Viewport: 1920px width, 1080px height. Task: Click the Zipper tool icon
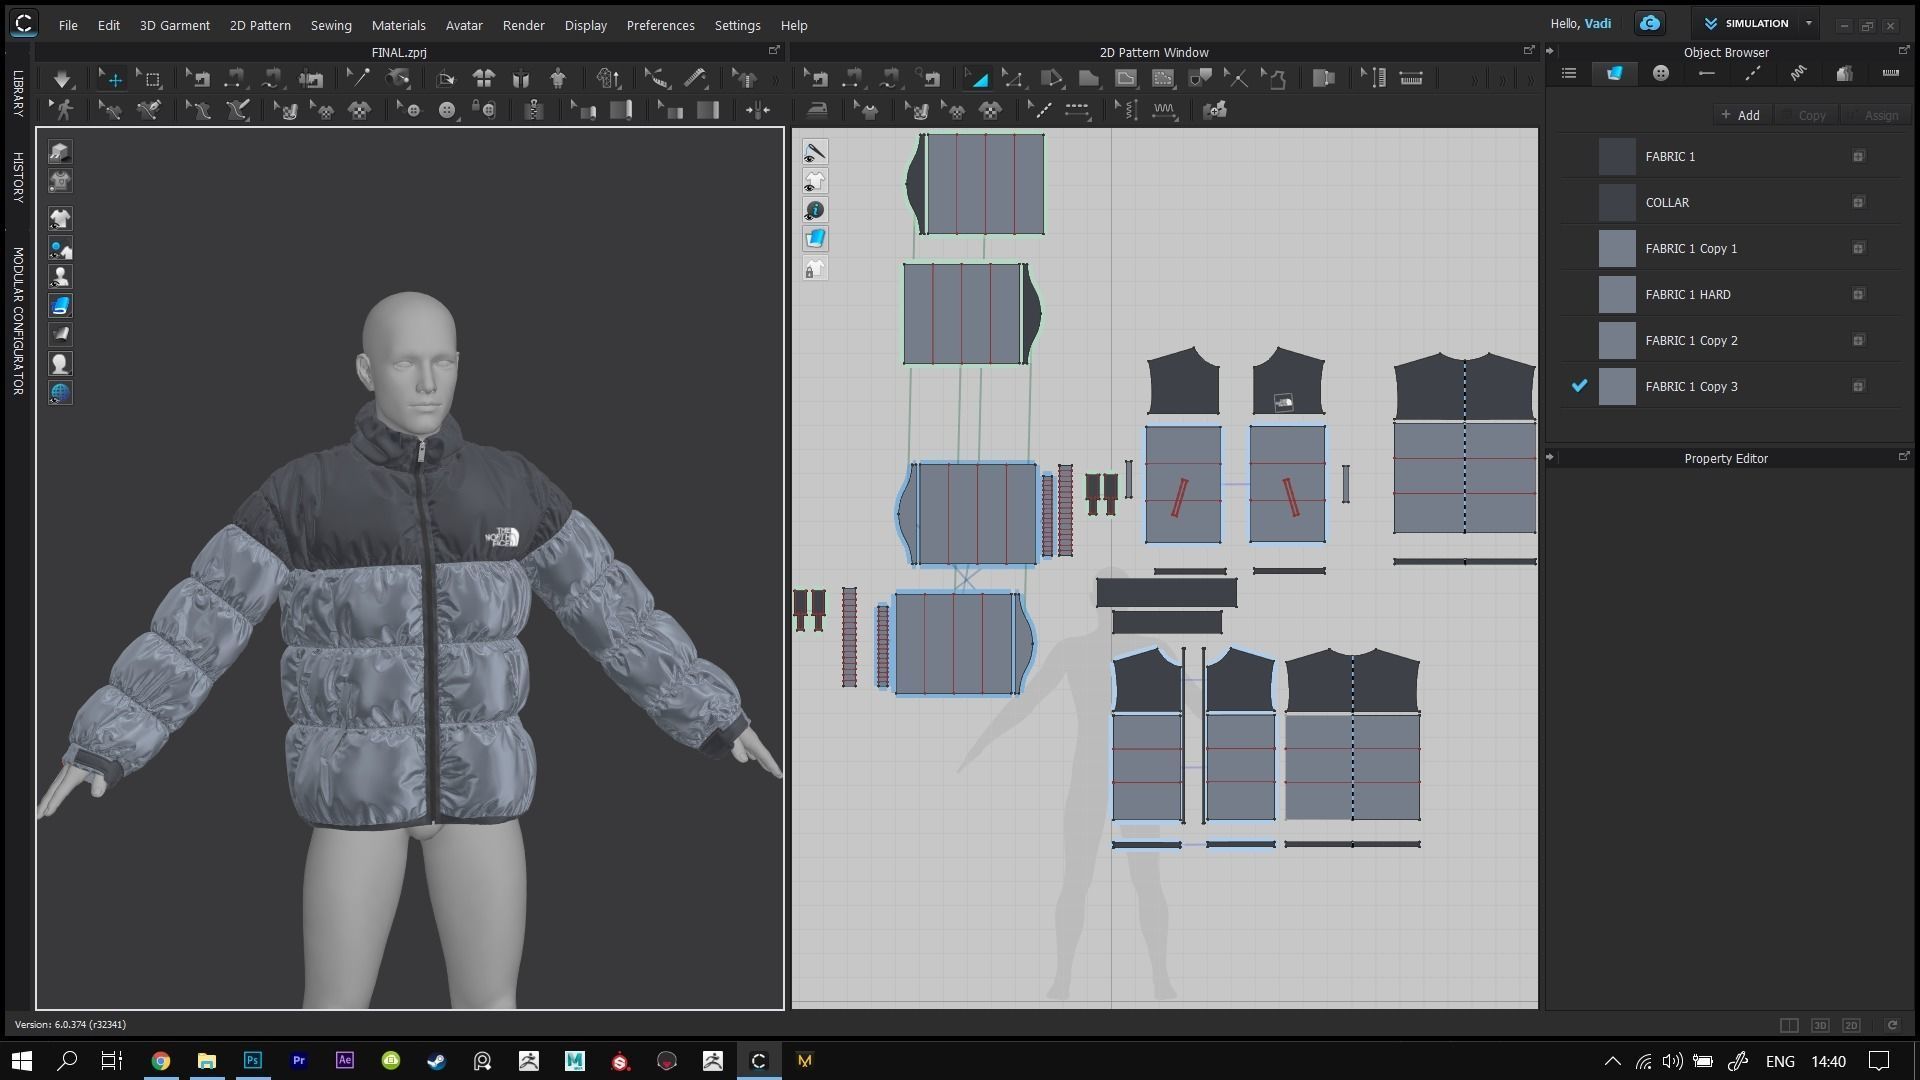(x=534, y=110)
